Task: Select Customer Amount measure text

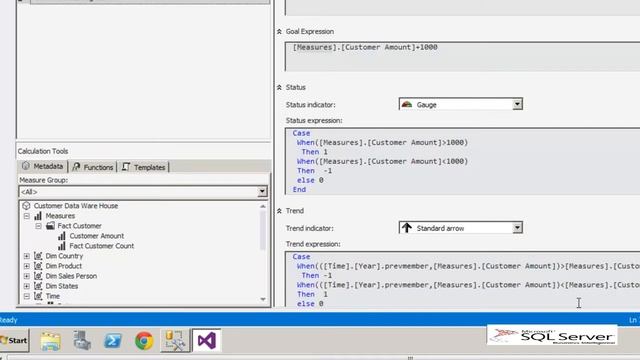Action: click(97, 236)
